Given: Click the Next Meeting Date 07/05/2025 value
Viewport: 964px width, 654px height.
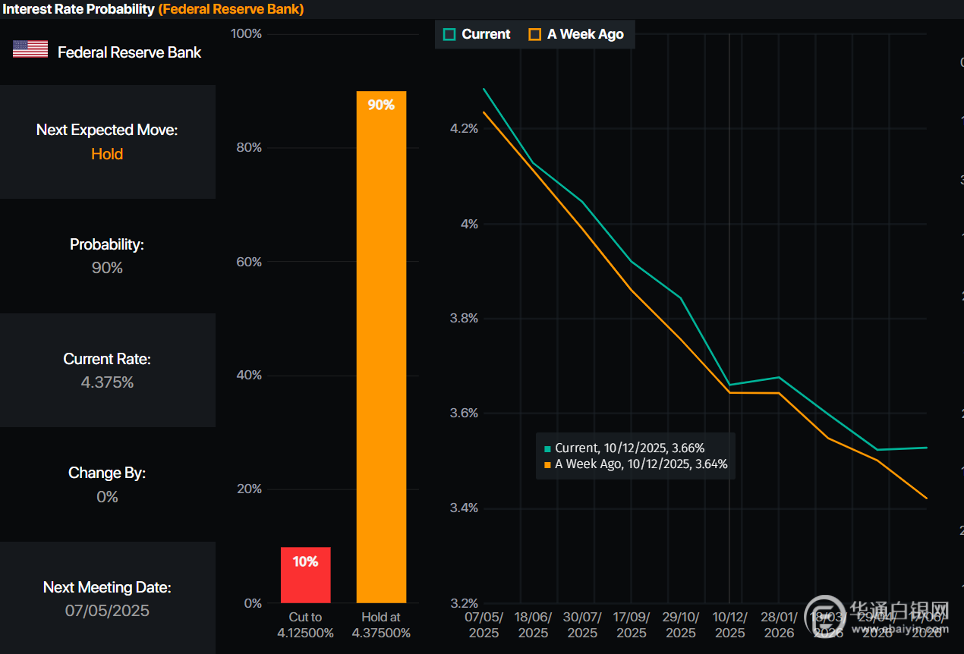Looking at the screenshot, I should (107, 610).
